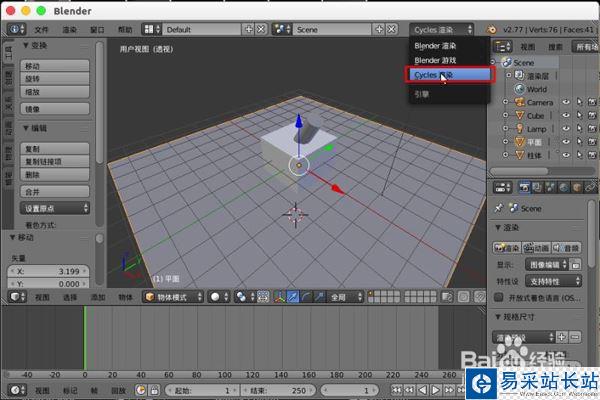The width and height of the screenshot is (600, 400).
Task: Open the scene browser icon before Scene
Action: [282, 29]
